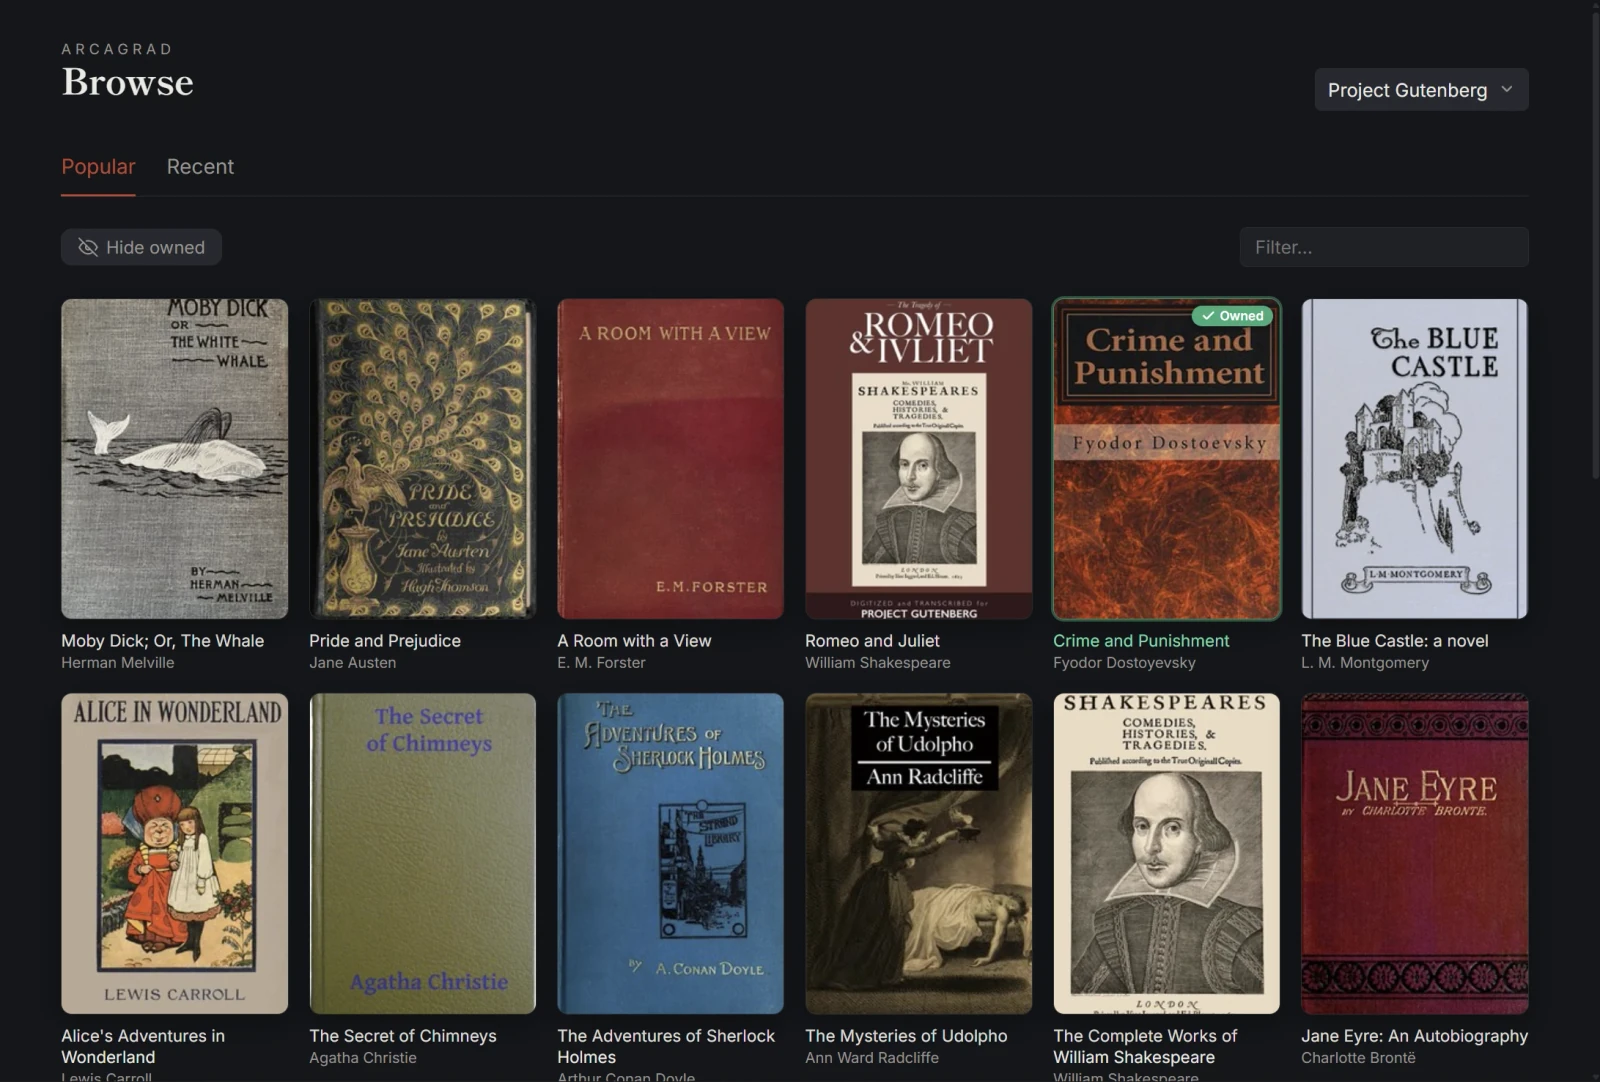Open the Crime and Punishment cover
The height and width of the screenshot is (1082, 1600).
1166,459
